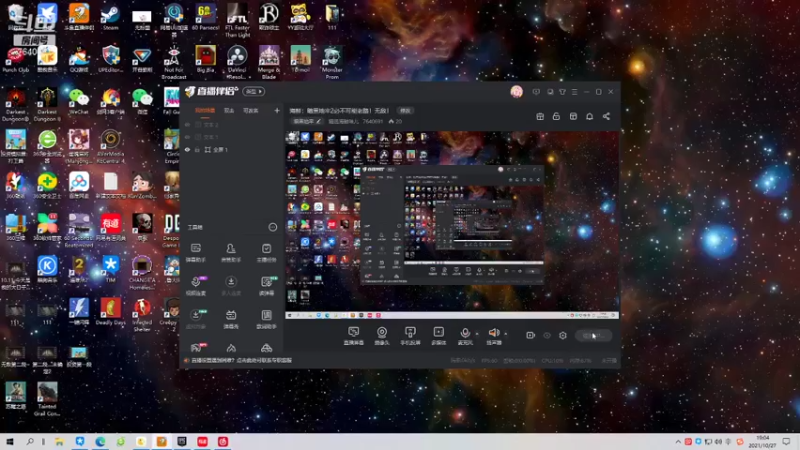
Task: Switch to the third scene tab
Action: tap(251, 111)
